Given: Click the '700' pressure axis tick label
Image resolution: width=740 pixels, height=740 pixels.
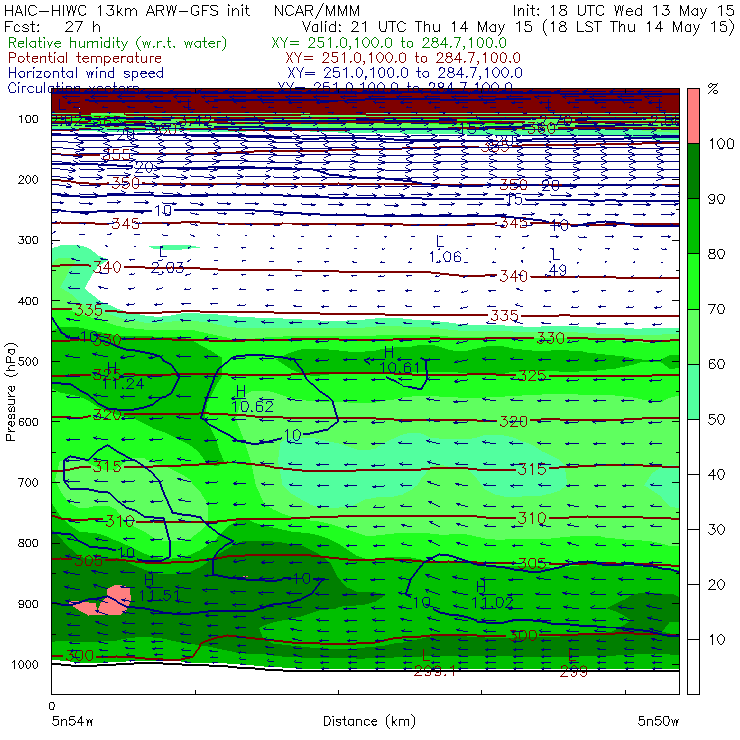Looking at the screenshot, I should [28, 482].
